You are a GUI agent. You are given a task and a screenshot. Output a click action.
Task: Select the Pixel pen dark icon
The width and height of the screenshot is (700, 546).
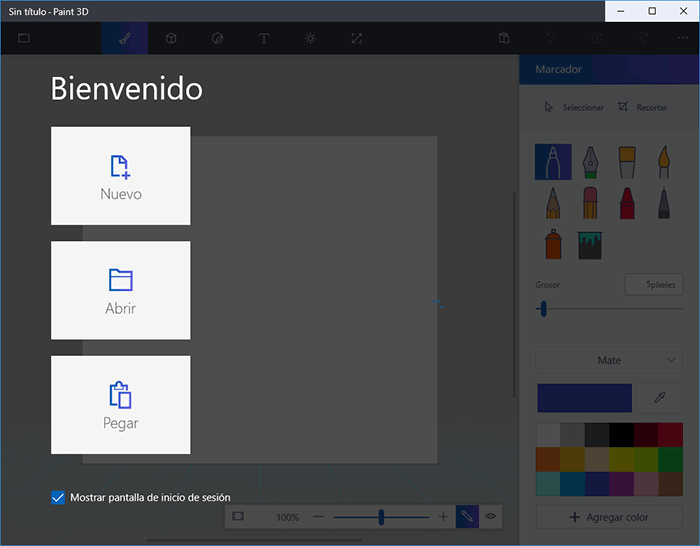click(x=664, y=203)
